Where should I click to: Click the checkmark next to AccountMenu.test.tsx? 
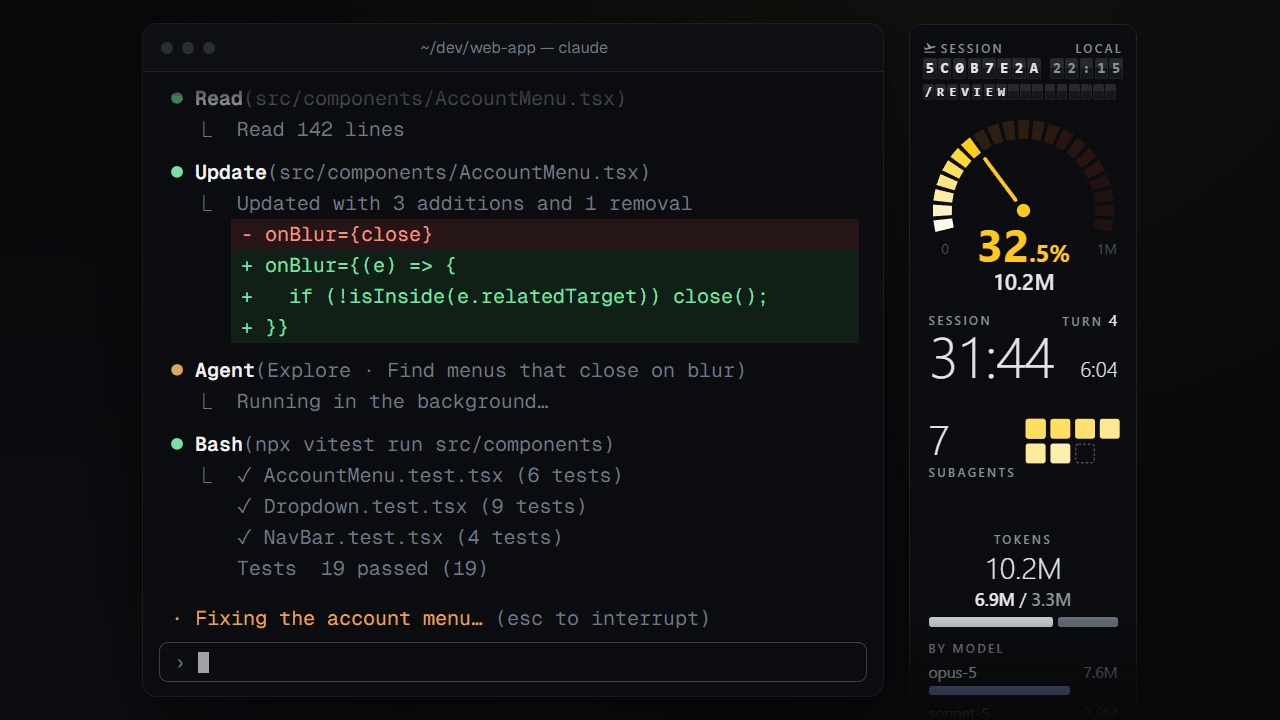244,475
